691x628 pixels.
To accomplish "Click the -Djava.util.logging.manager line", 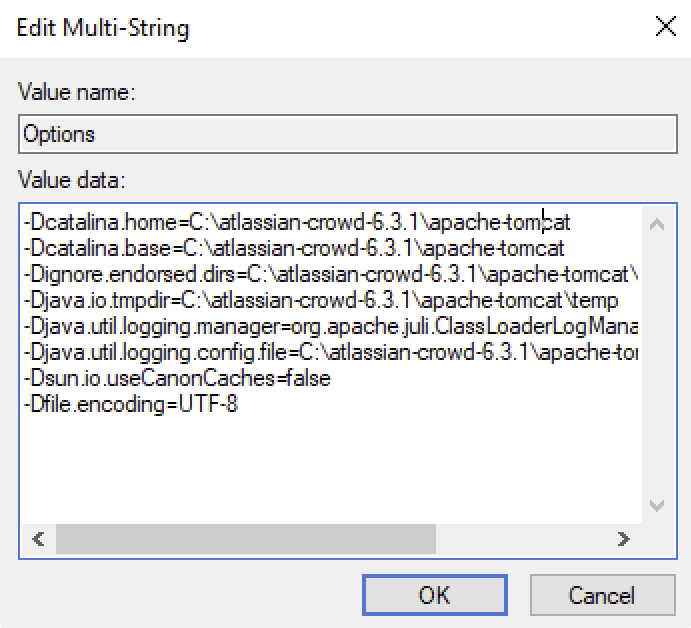I will [330, 326].
